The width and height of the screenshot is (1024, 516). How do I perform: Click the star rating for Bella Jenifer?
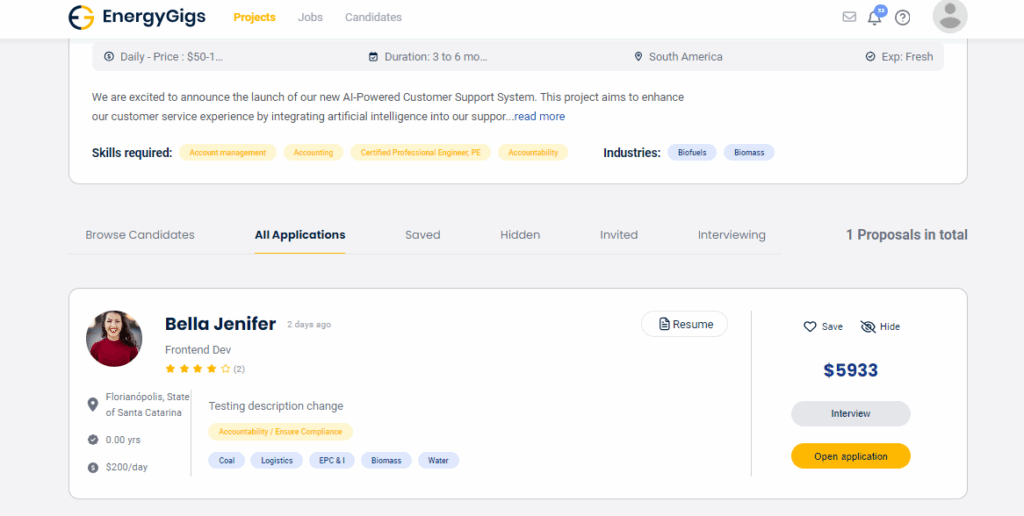pos(198,369)
